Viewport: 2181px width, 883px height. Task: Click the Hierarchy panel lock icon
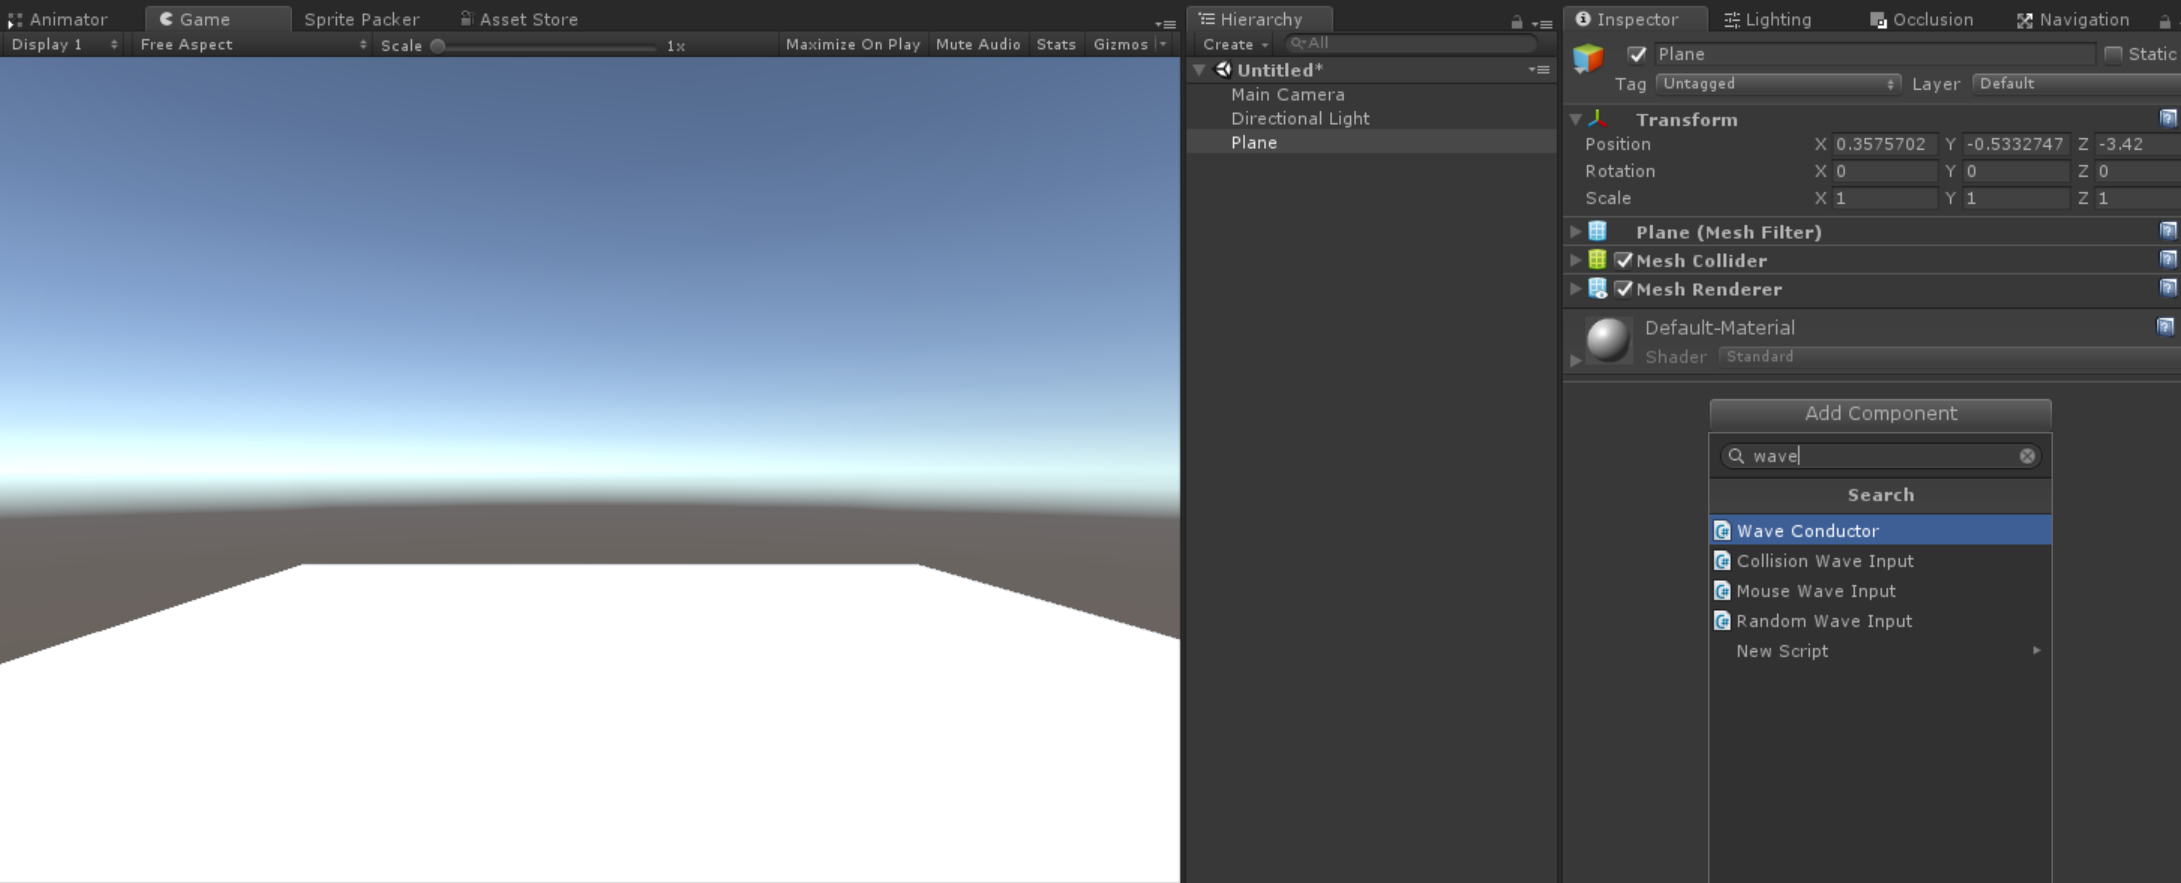click(1516, 22)
